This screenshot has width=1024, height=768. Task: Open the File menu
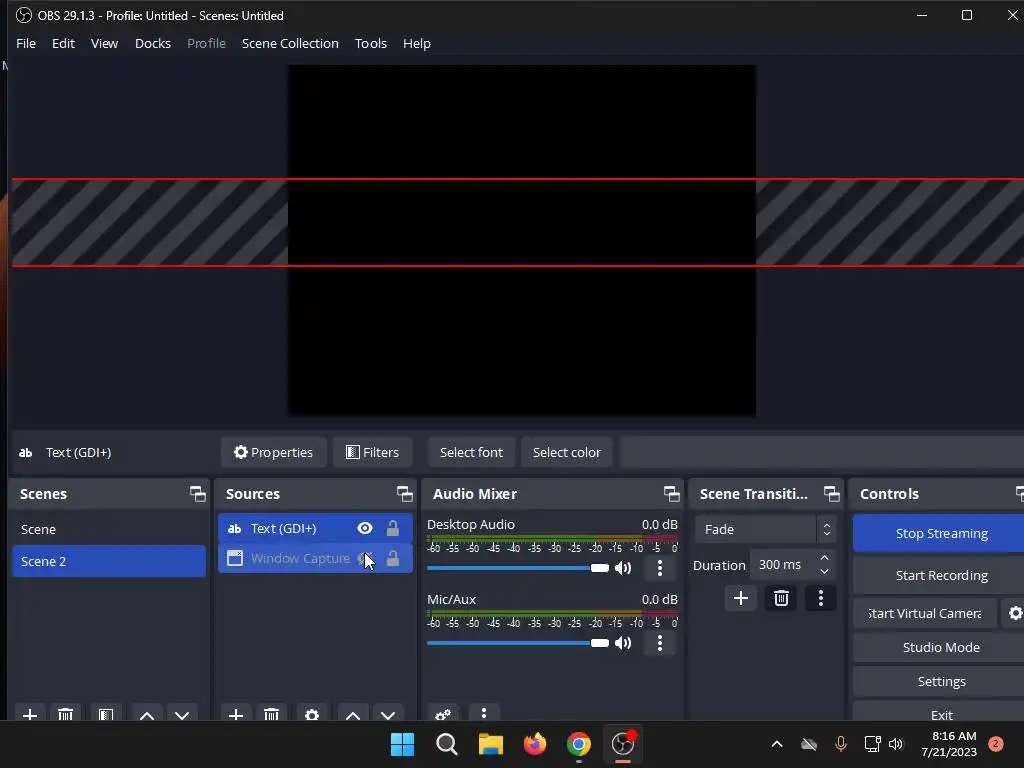(x=25, y=43)
